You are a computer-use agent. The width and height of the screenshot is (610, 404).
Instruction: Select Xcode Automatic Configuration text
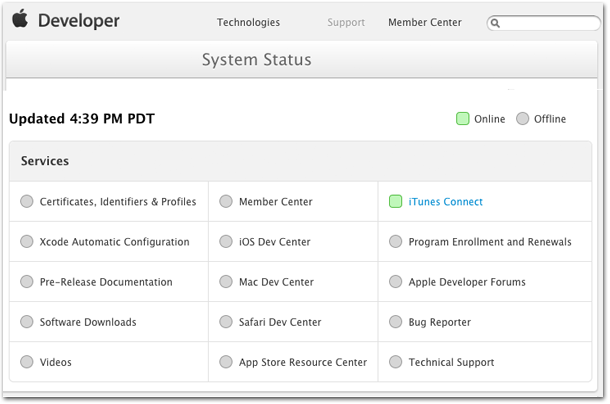pos(114,242)
